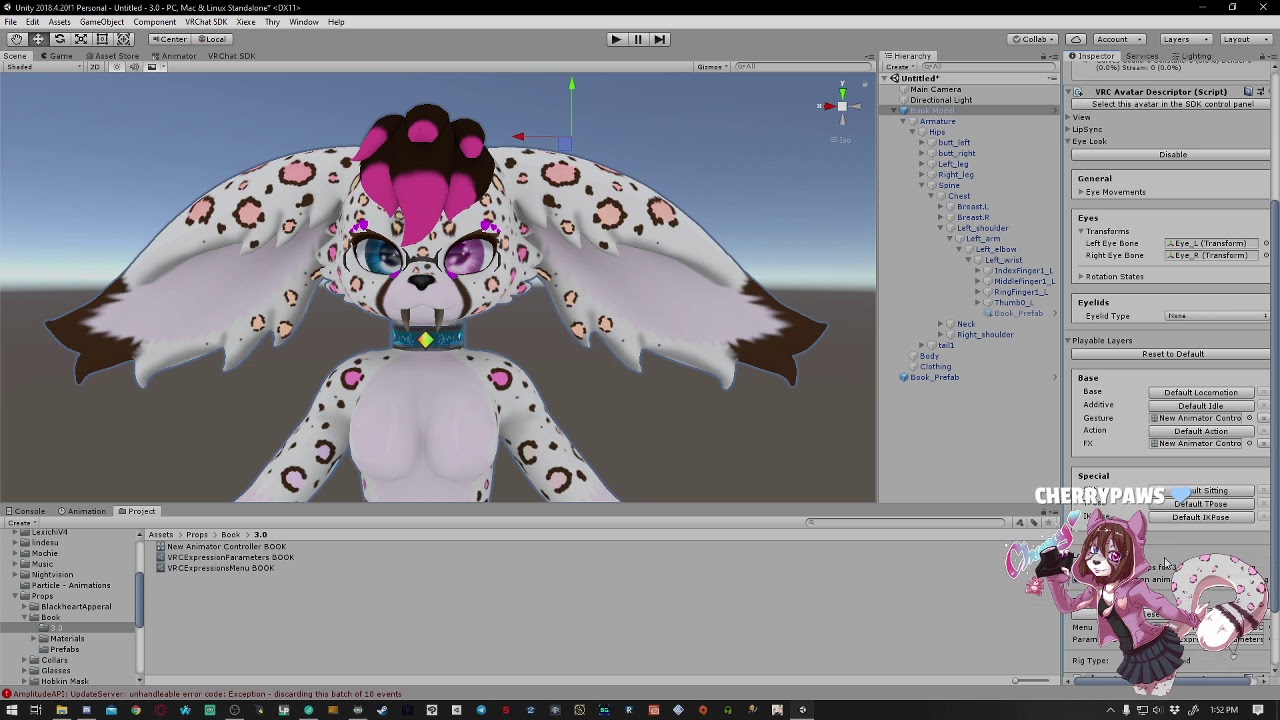Select Main Camera in Hierarchy

[935, 90]
